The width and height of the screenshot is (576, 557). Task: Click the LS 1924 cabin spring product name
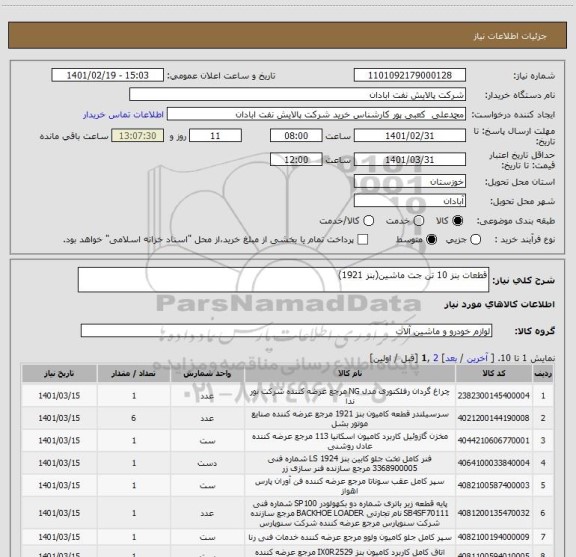click(350, 463)
